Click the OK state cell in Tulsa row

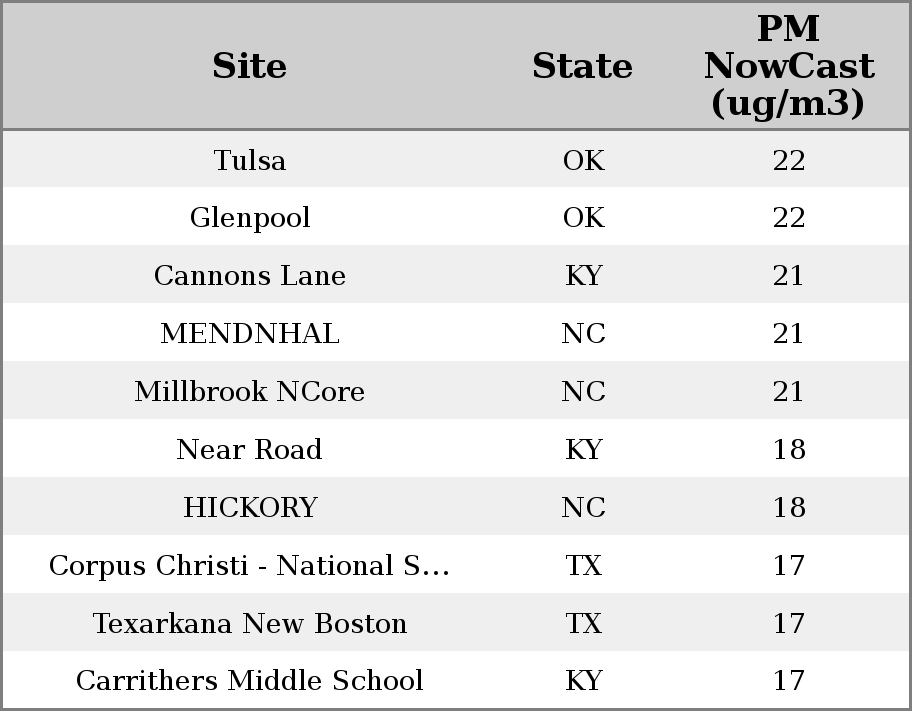[583, 160]
